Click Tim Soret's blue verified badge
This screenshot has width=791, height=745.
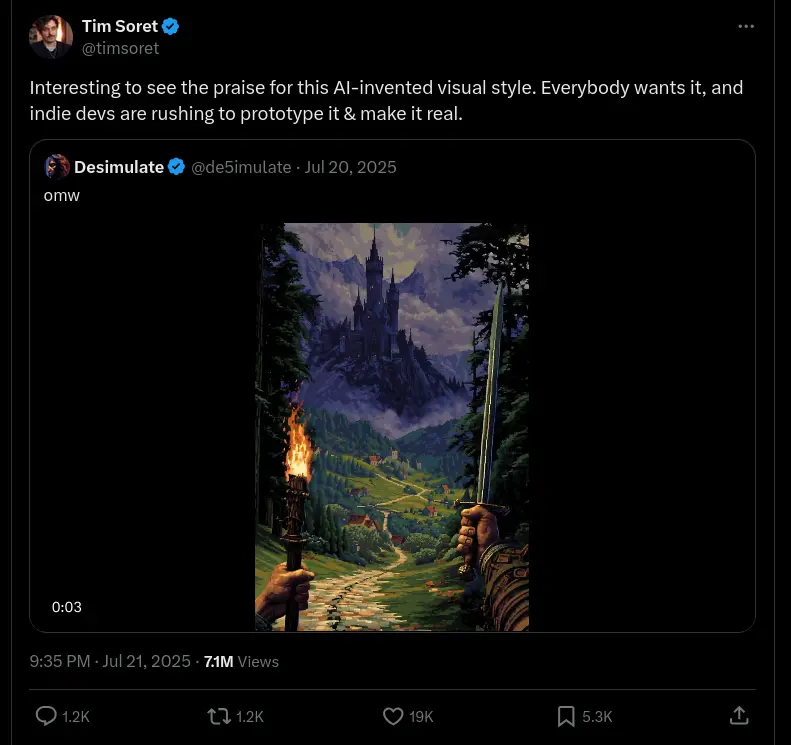(x=171, y=26)
